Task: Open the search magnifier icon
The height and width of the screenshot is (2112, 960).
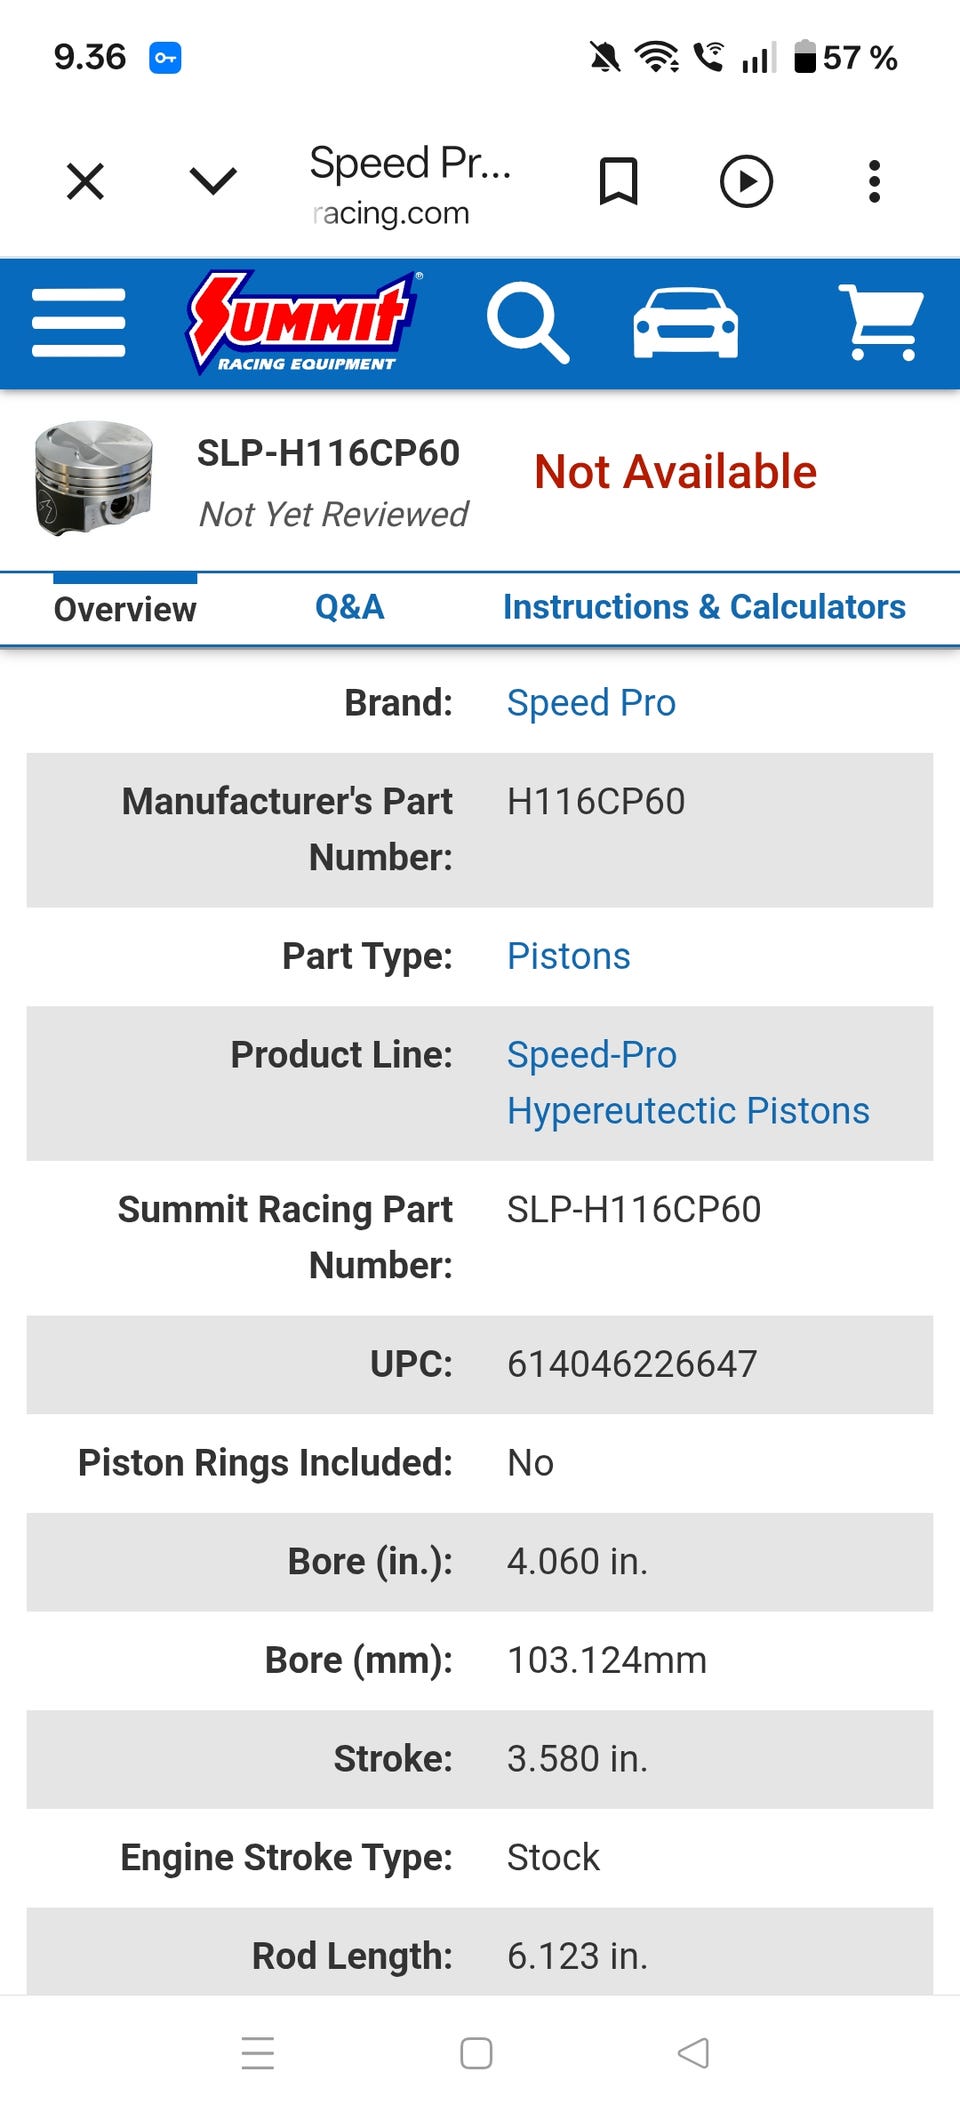Action: click(x=528, y=323)
